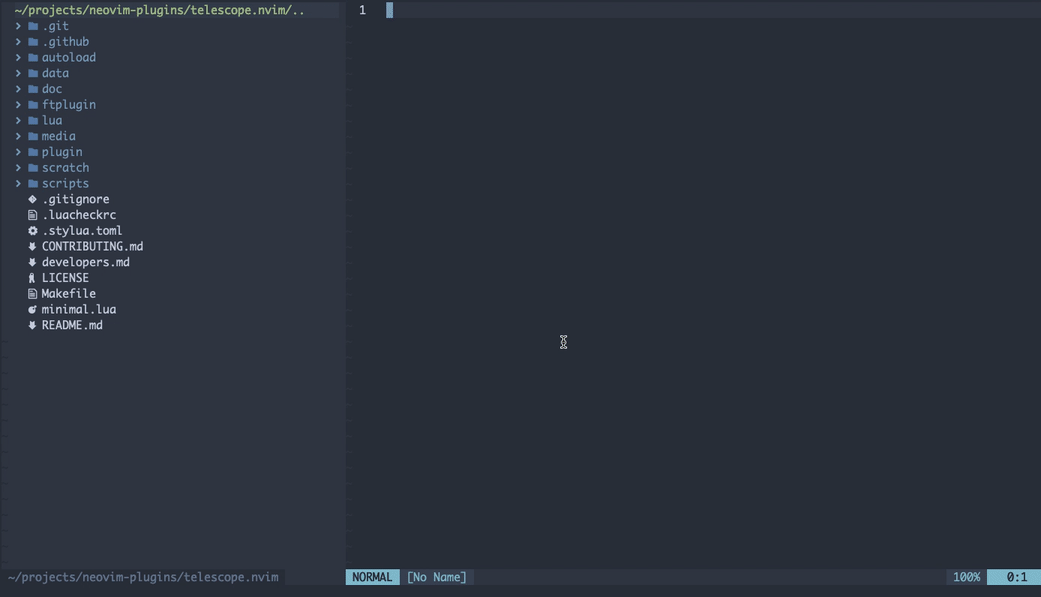Expand the plugin folder chevron
The image size is (1041, 597).
18,152
